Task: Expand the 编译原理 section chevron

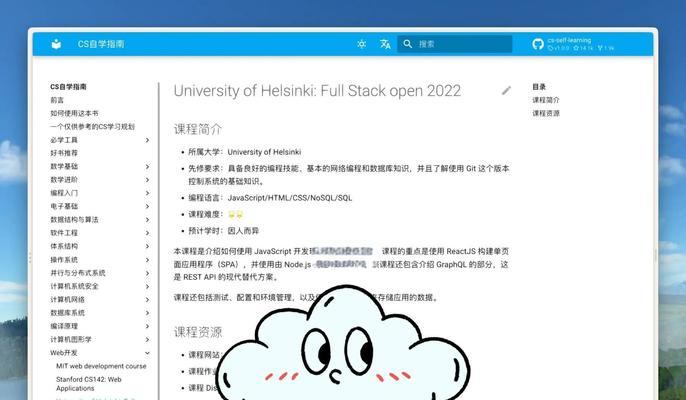Action: point(147,326)
